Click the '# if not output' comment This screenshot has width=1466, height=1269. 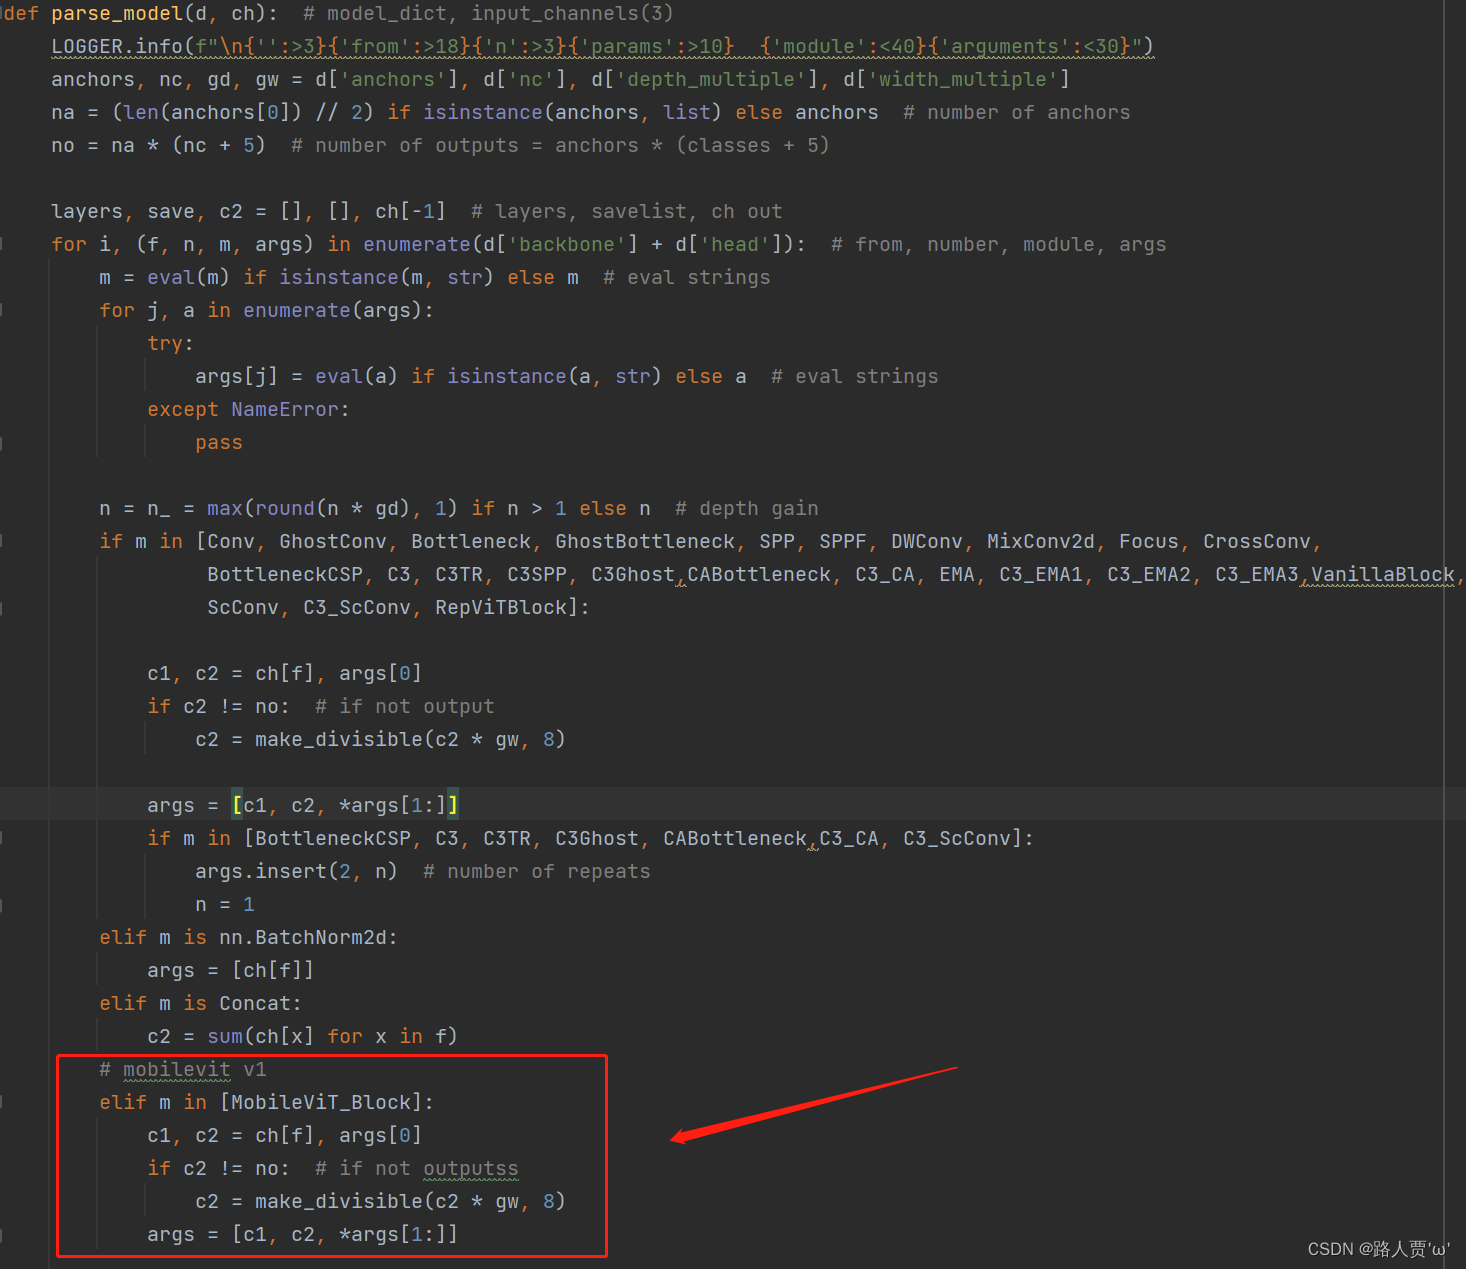click(405, 706)
